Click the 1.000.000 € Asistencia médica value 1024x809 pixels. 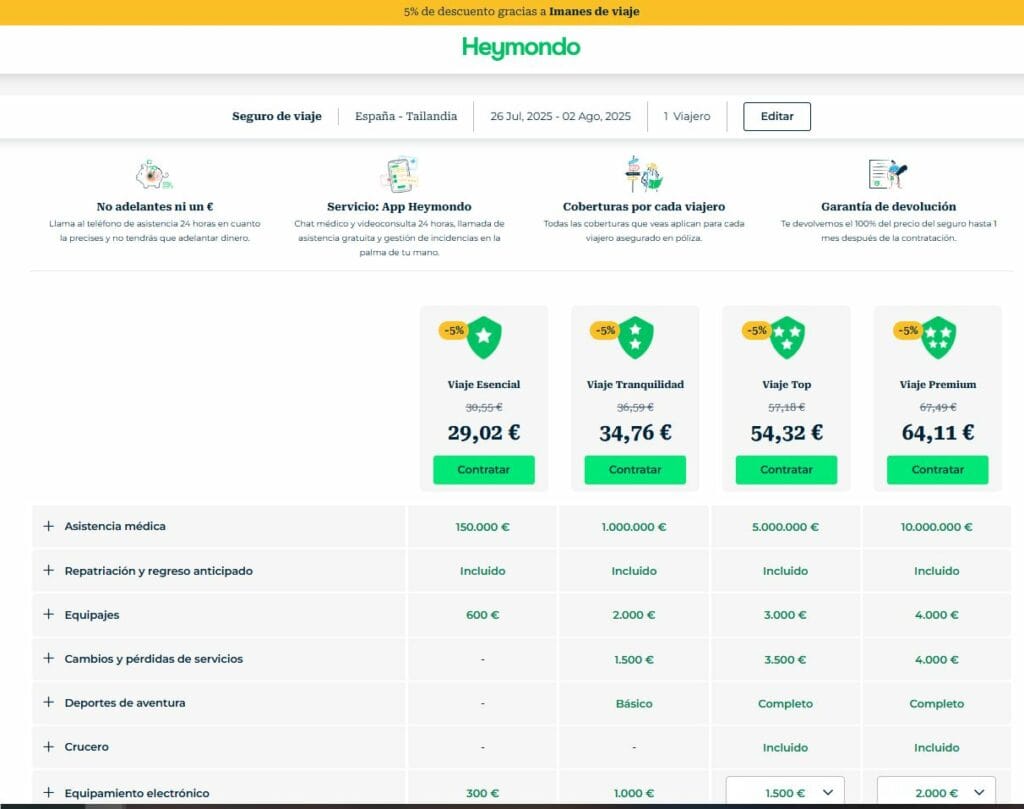tap(634, 527)
